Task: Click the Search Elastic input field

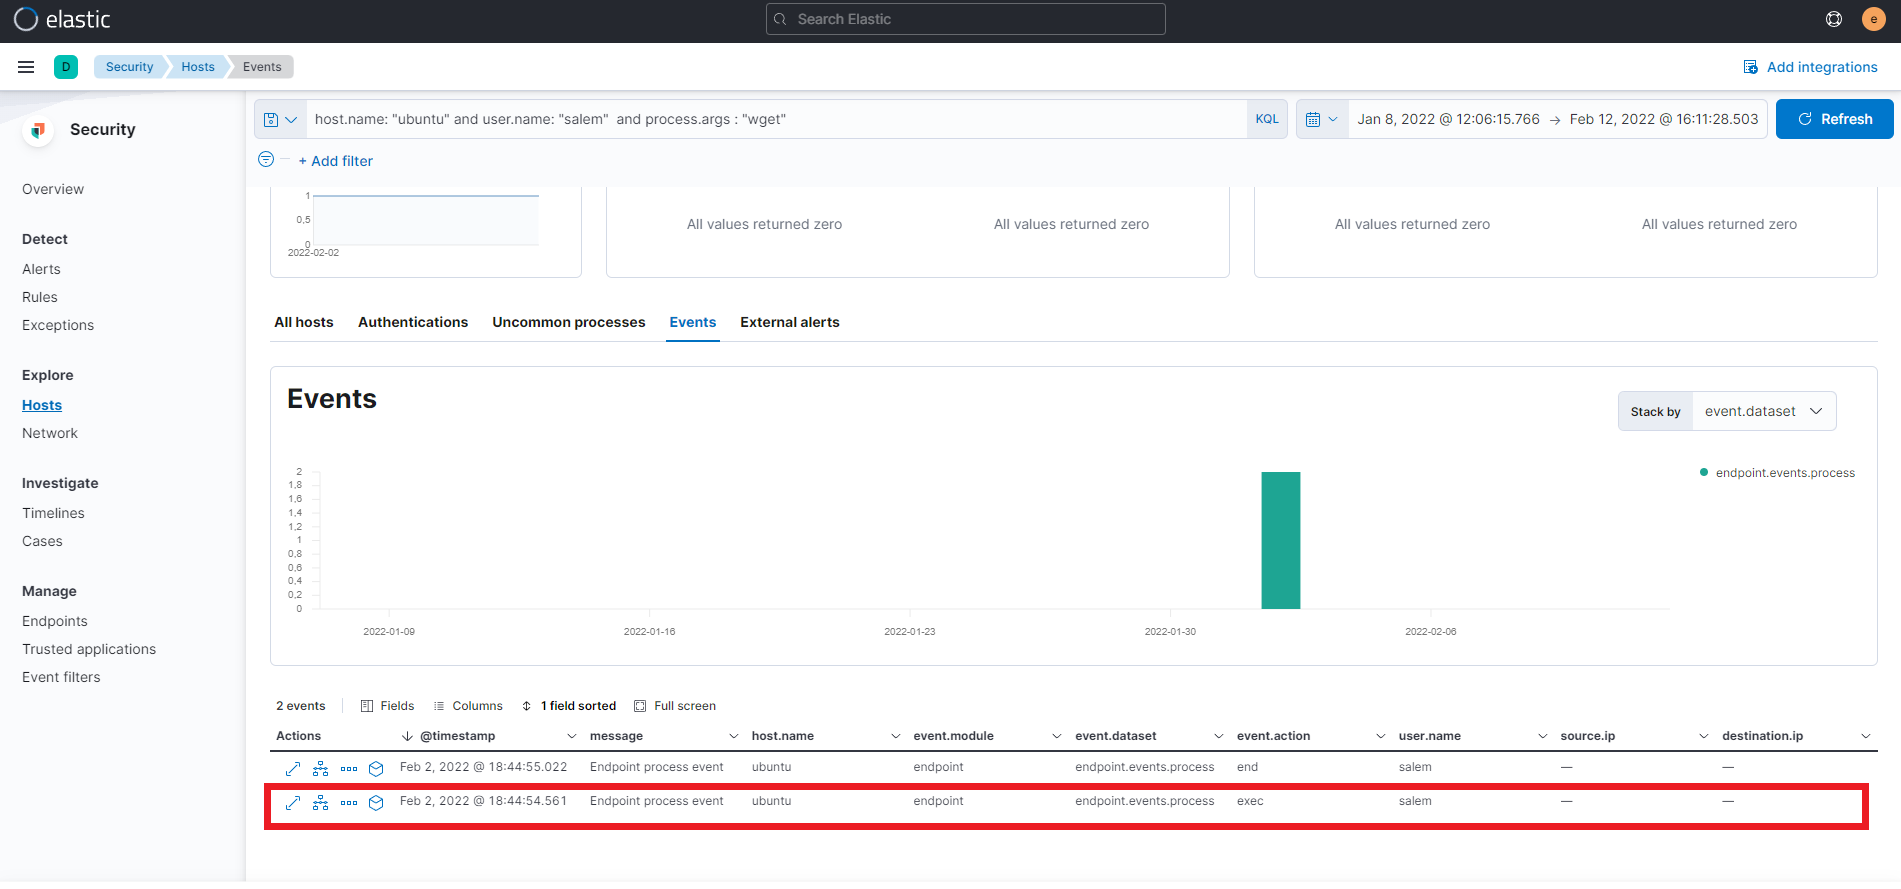Action: tap(965, 19)
